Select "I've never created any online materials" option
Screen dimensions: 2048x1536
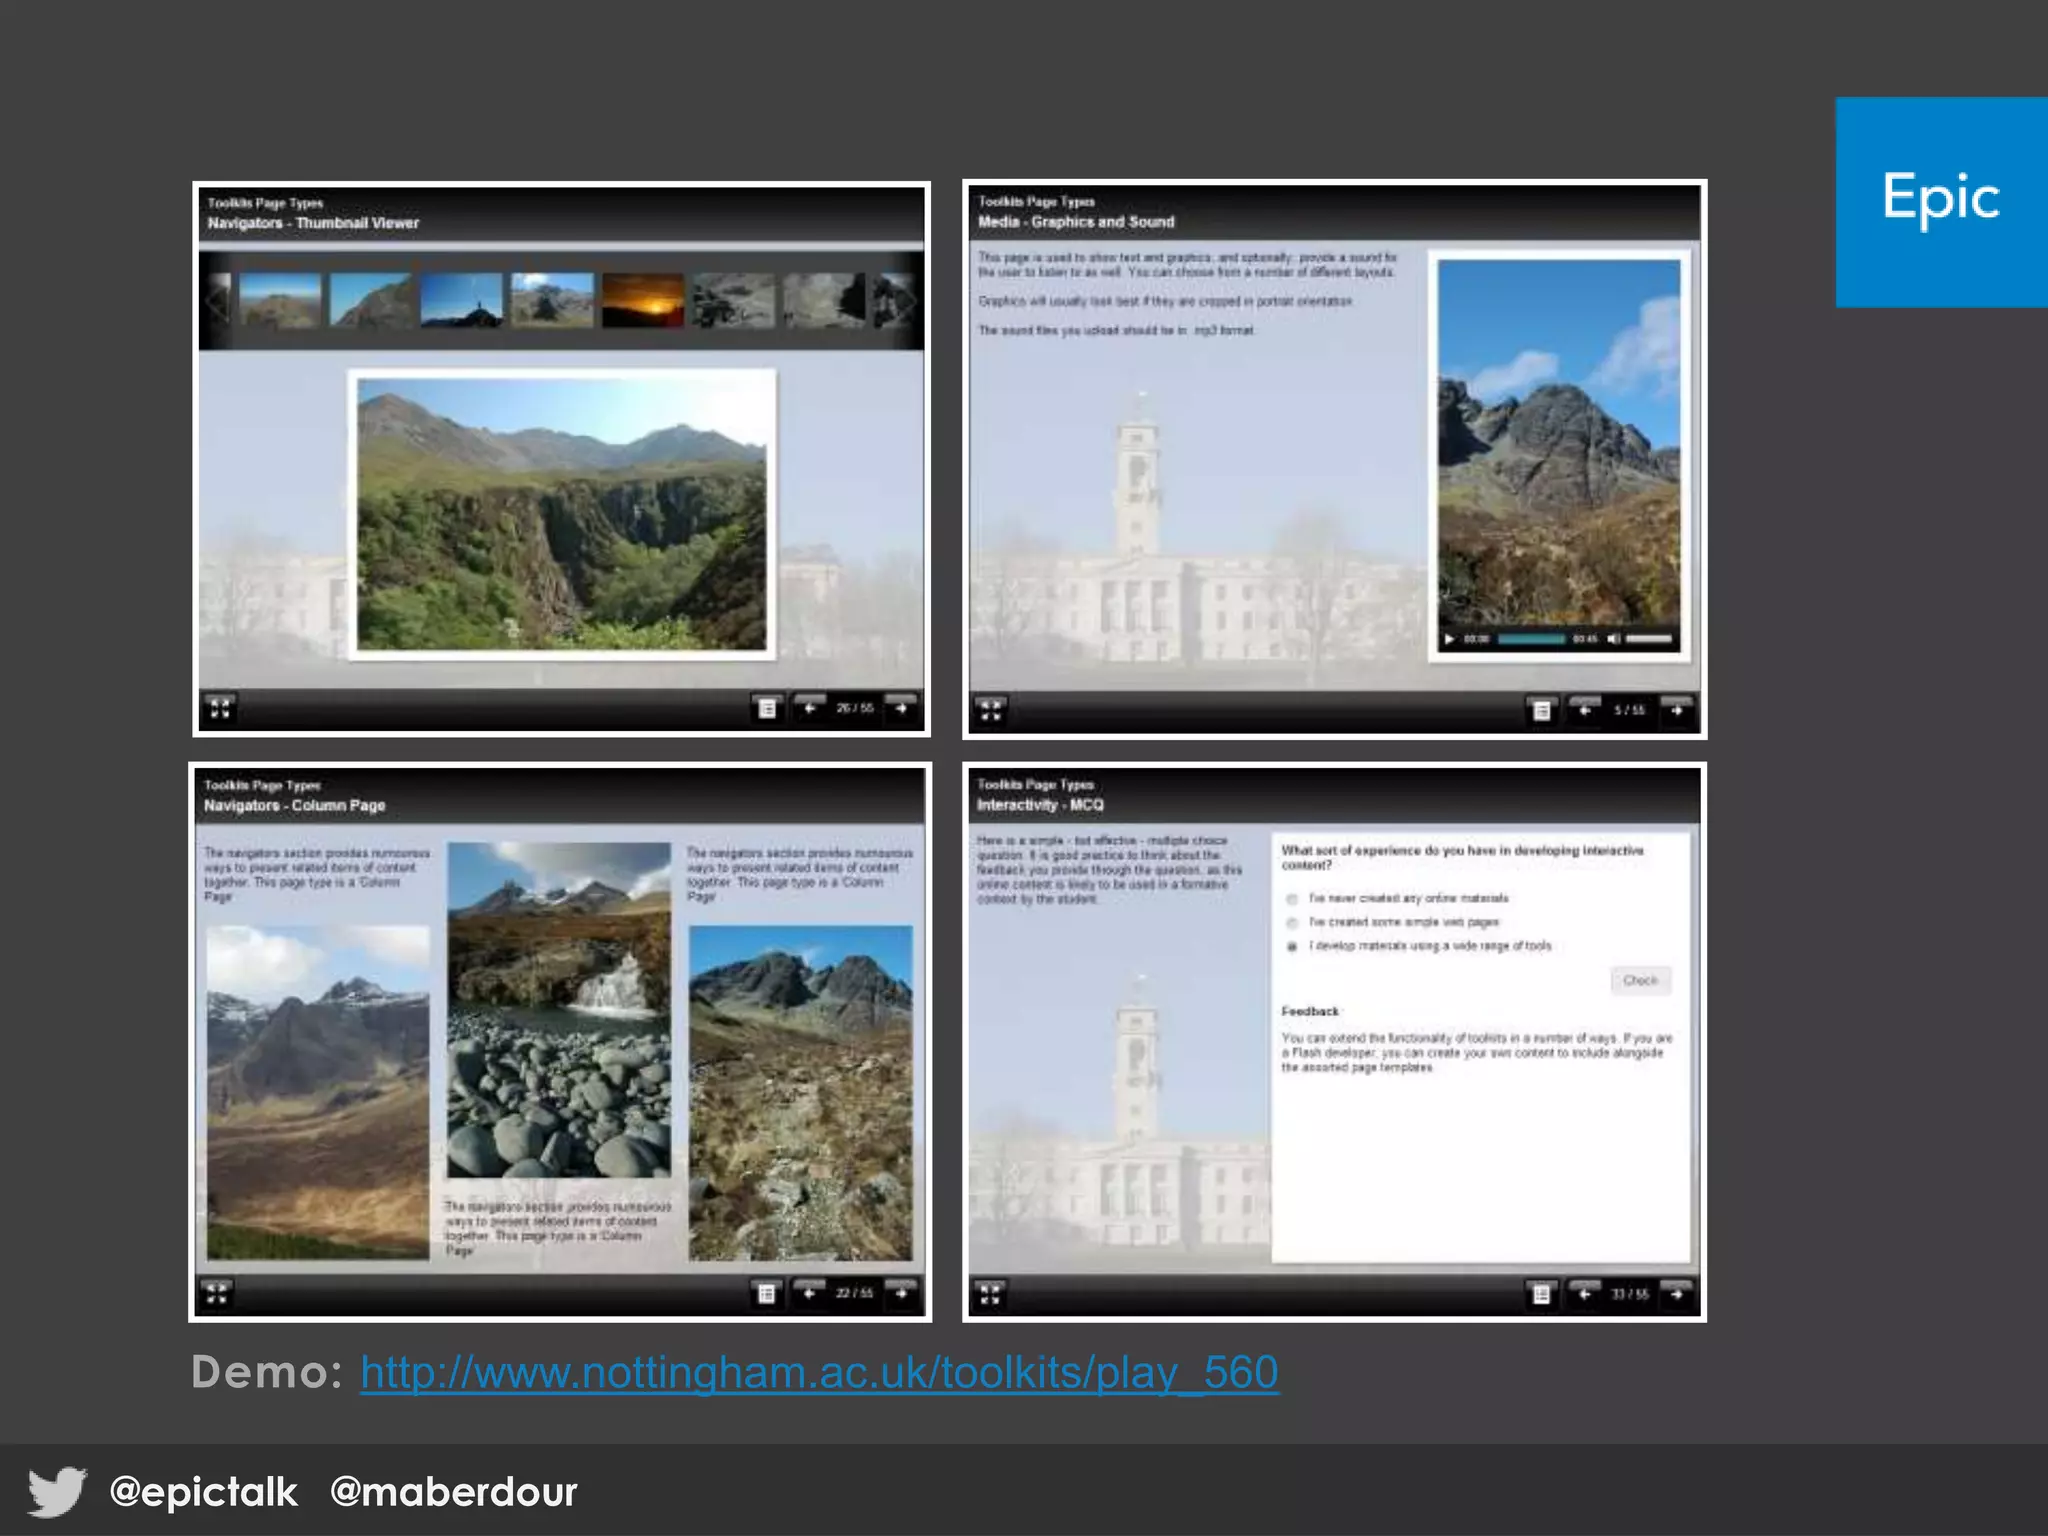click(x=1292, y=899)
